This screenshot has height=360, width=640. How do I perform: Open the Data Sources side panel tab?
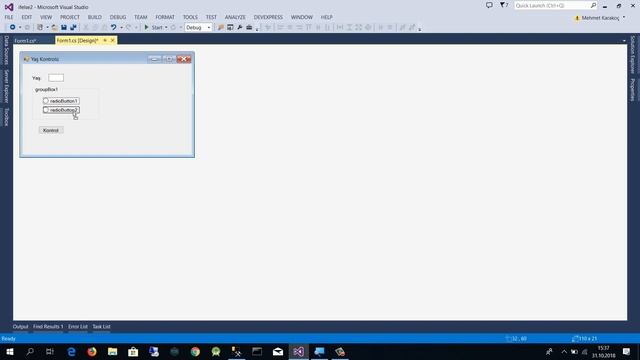[6, 50]
